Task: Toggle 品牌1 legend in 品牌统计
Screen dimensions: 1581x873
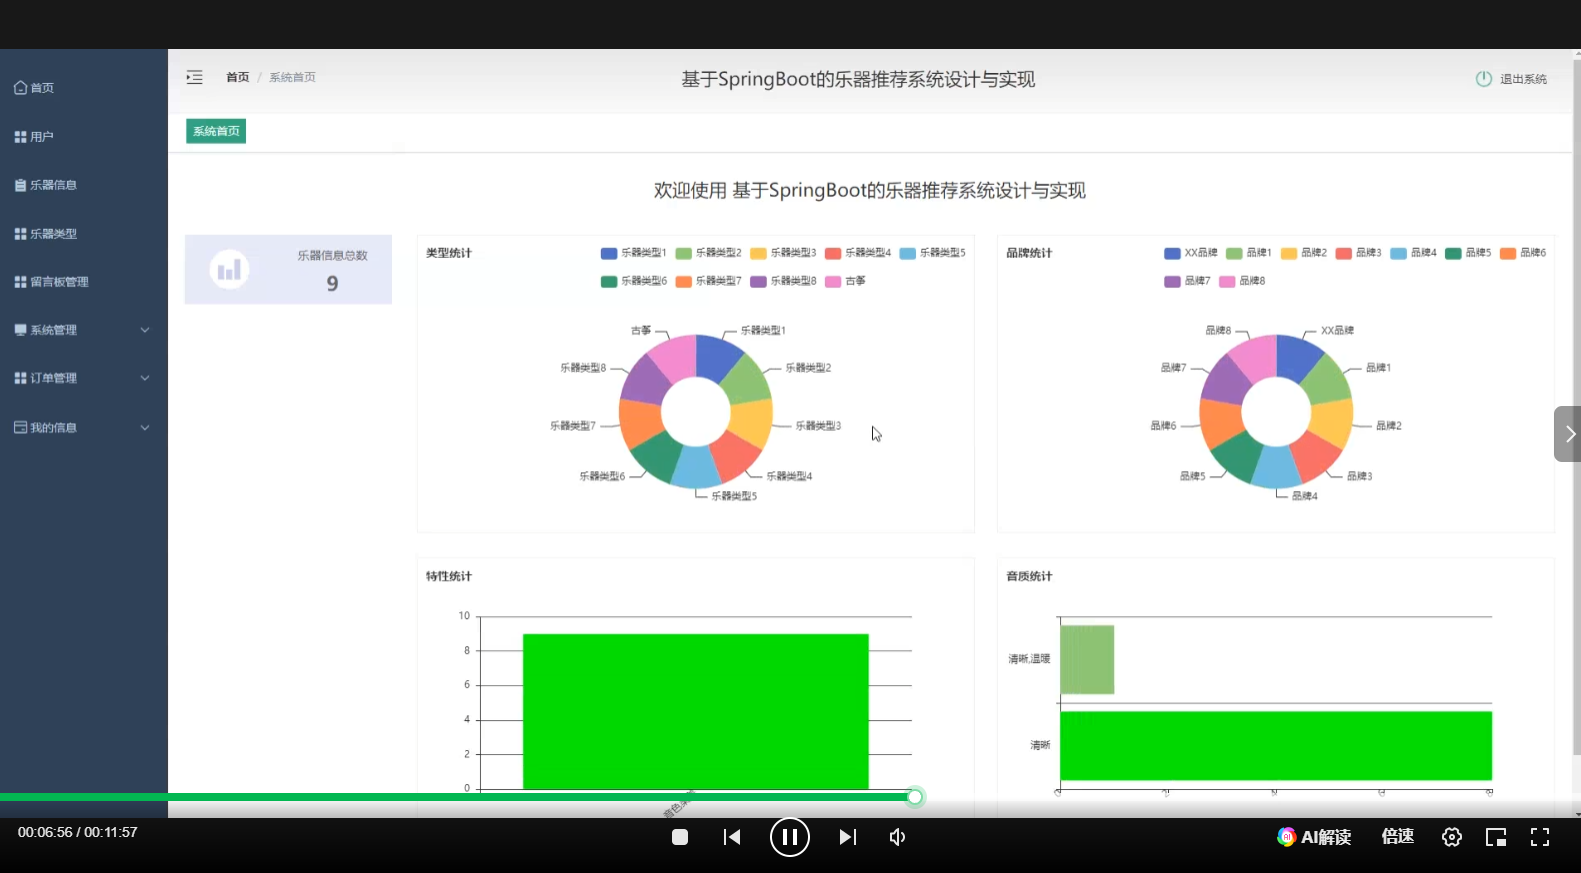Action: click(1249, 253)
